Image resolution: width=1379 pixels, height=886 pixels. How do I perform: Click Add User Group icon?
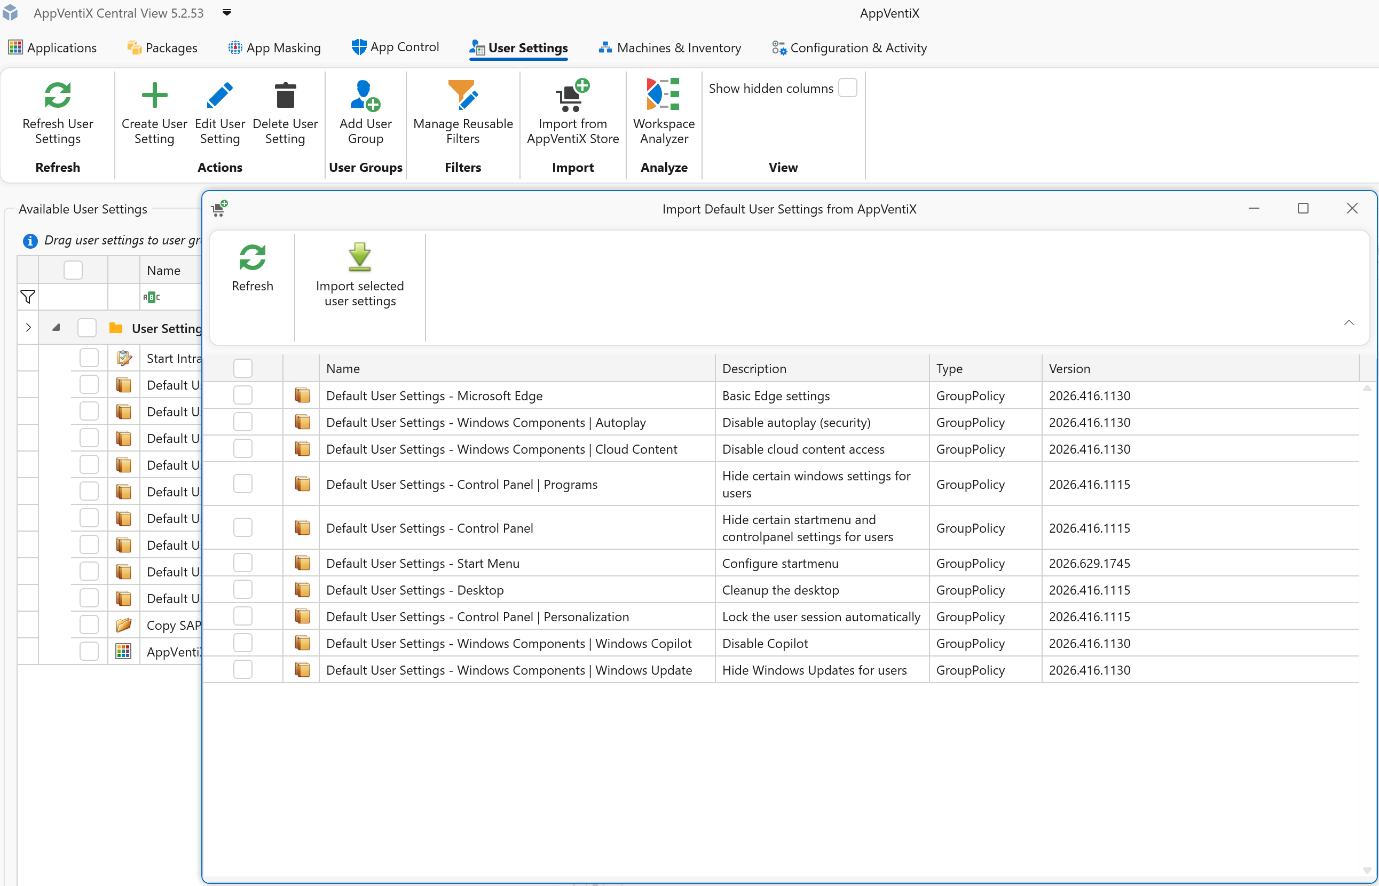(365, 96)
